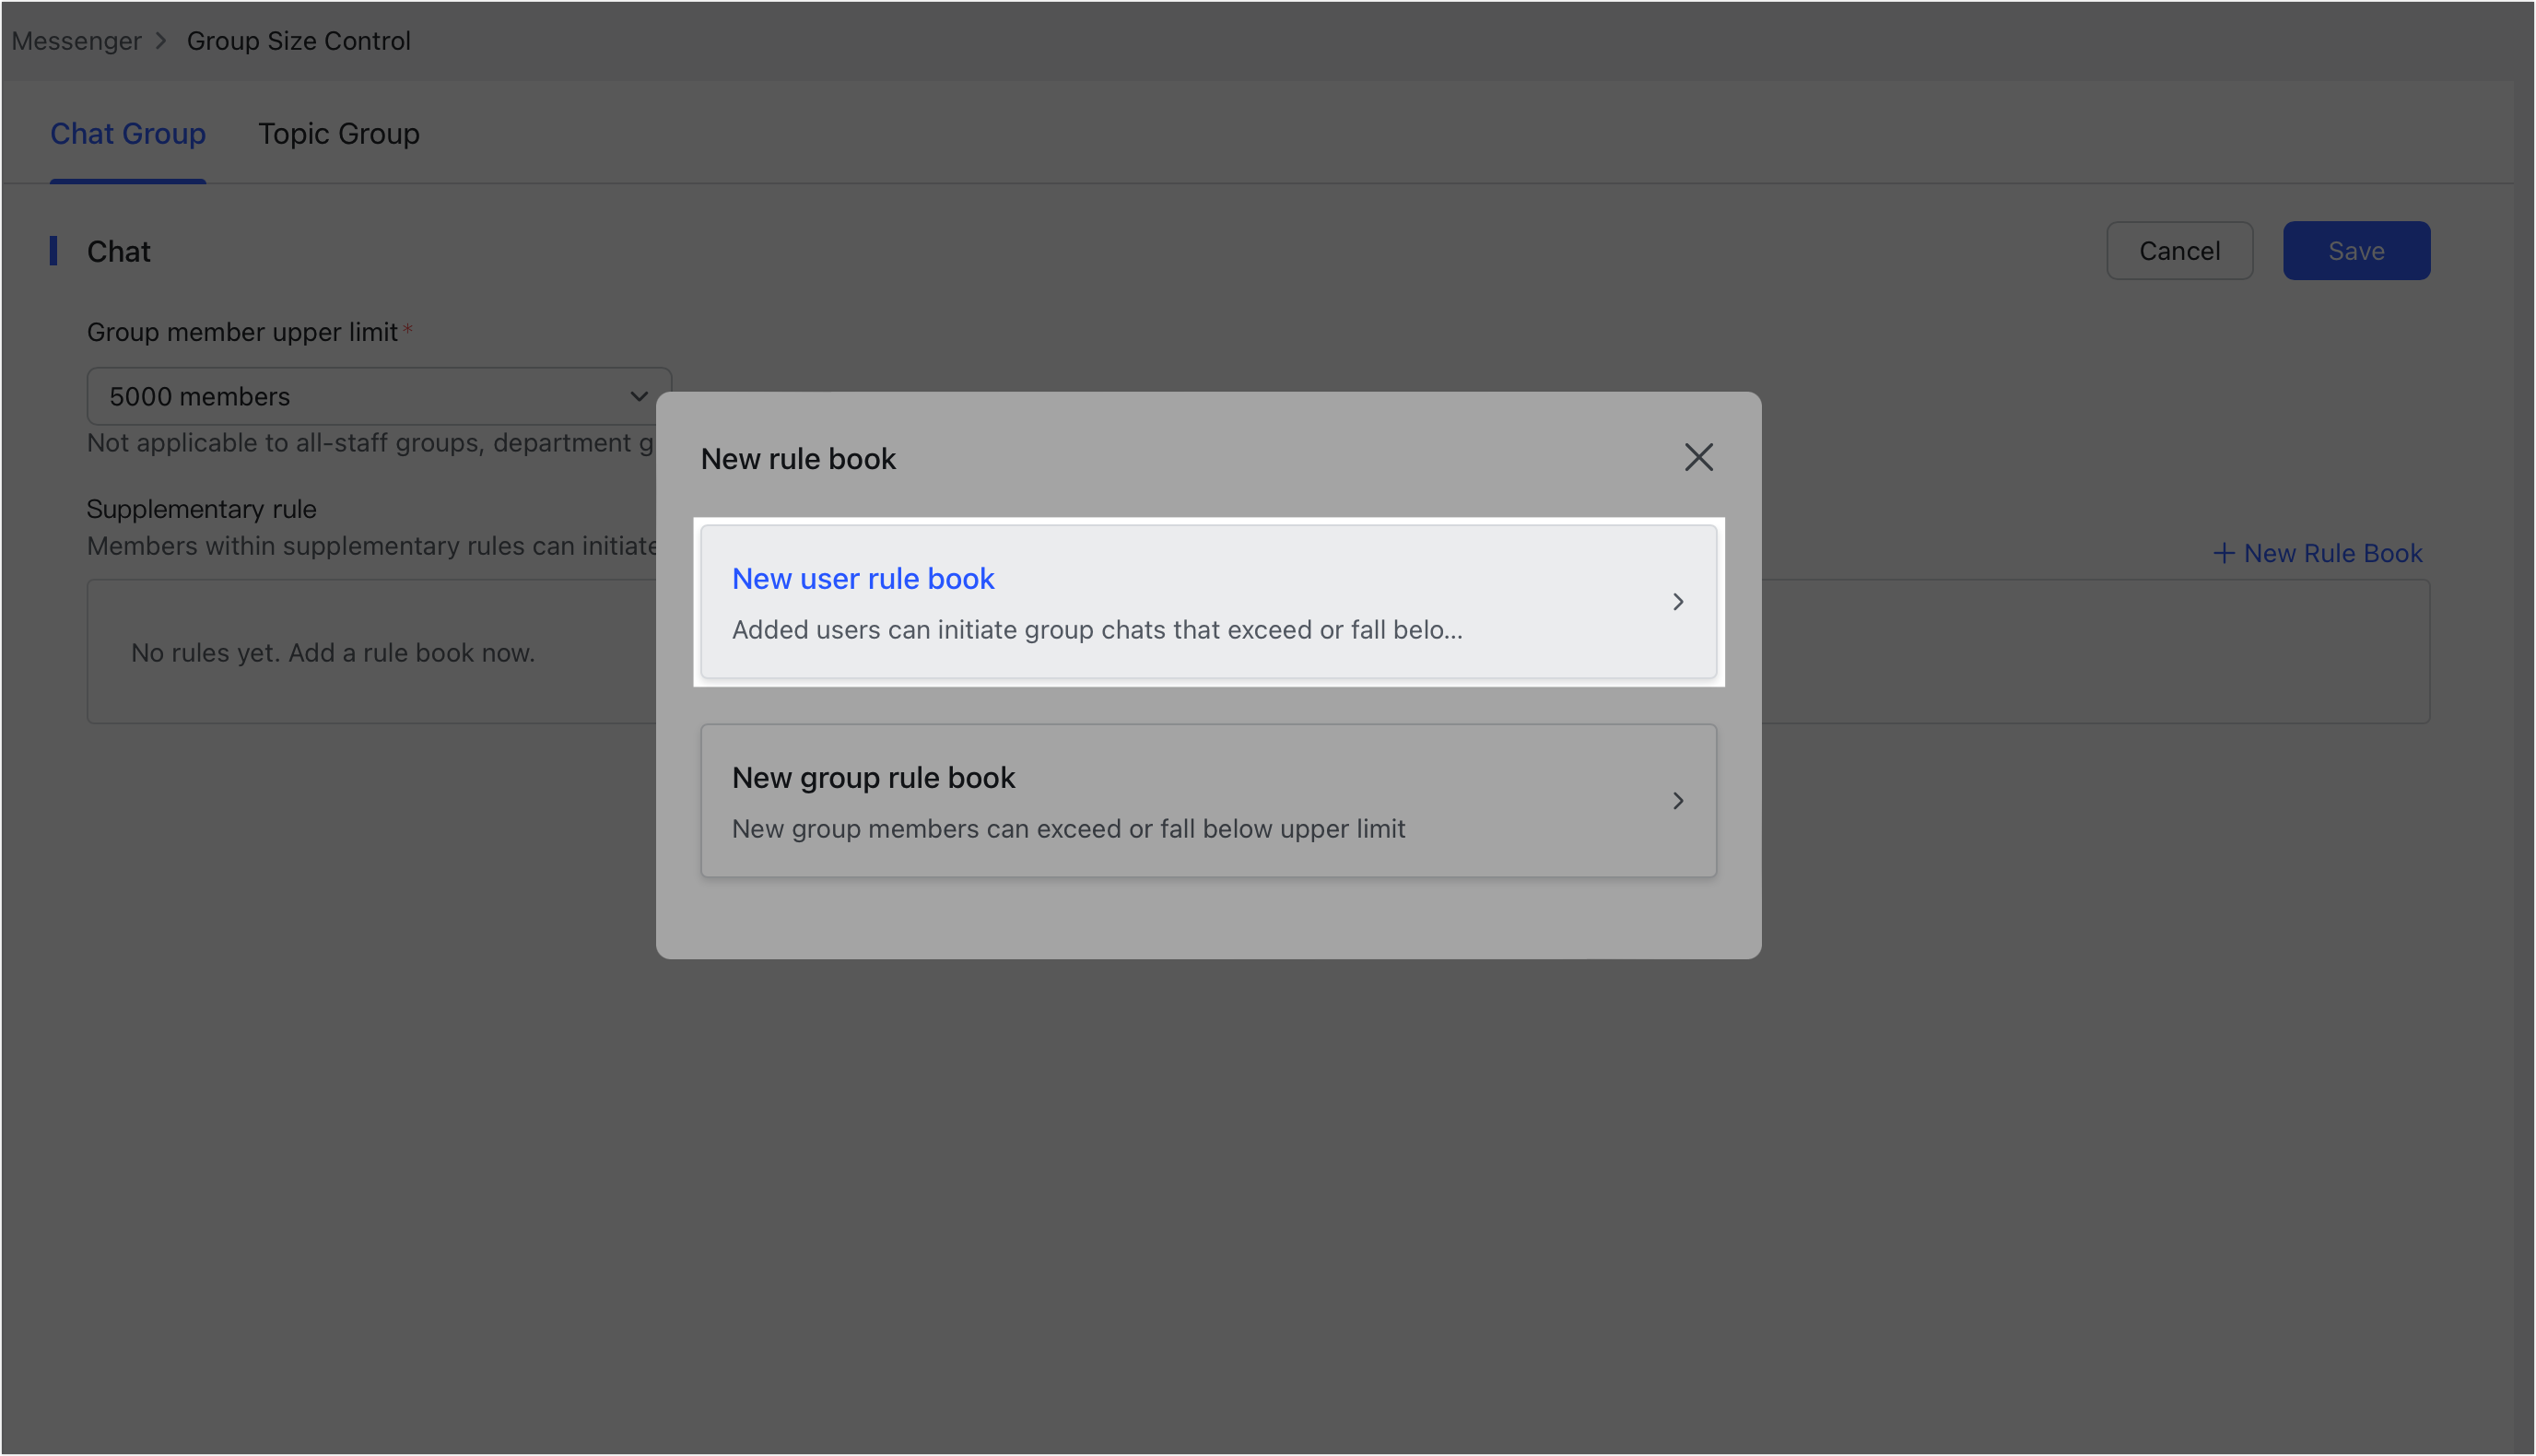Click the Group Size Control breadcrumb
The width and height of the screenshot is (2536, 1456).
tap(298, 41)
